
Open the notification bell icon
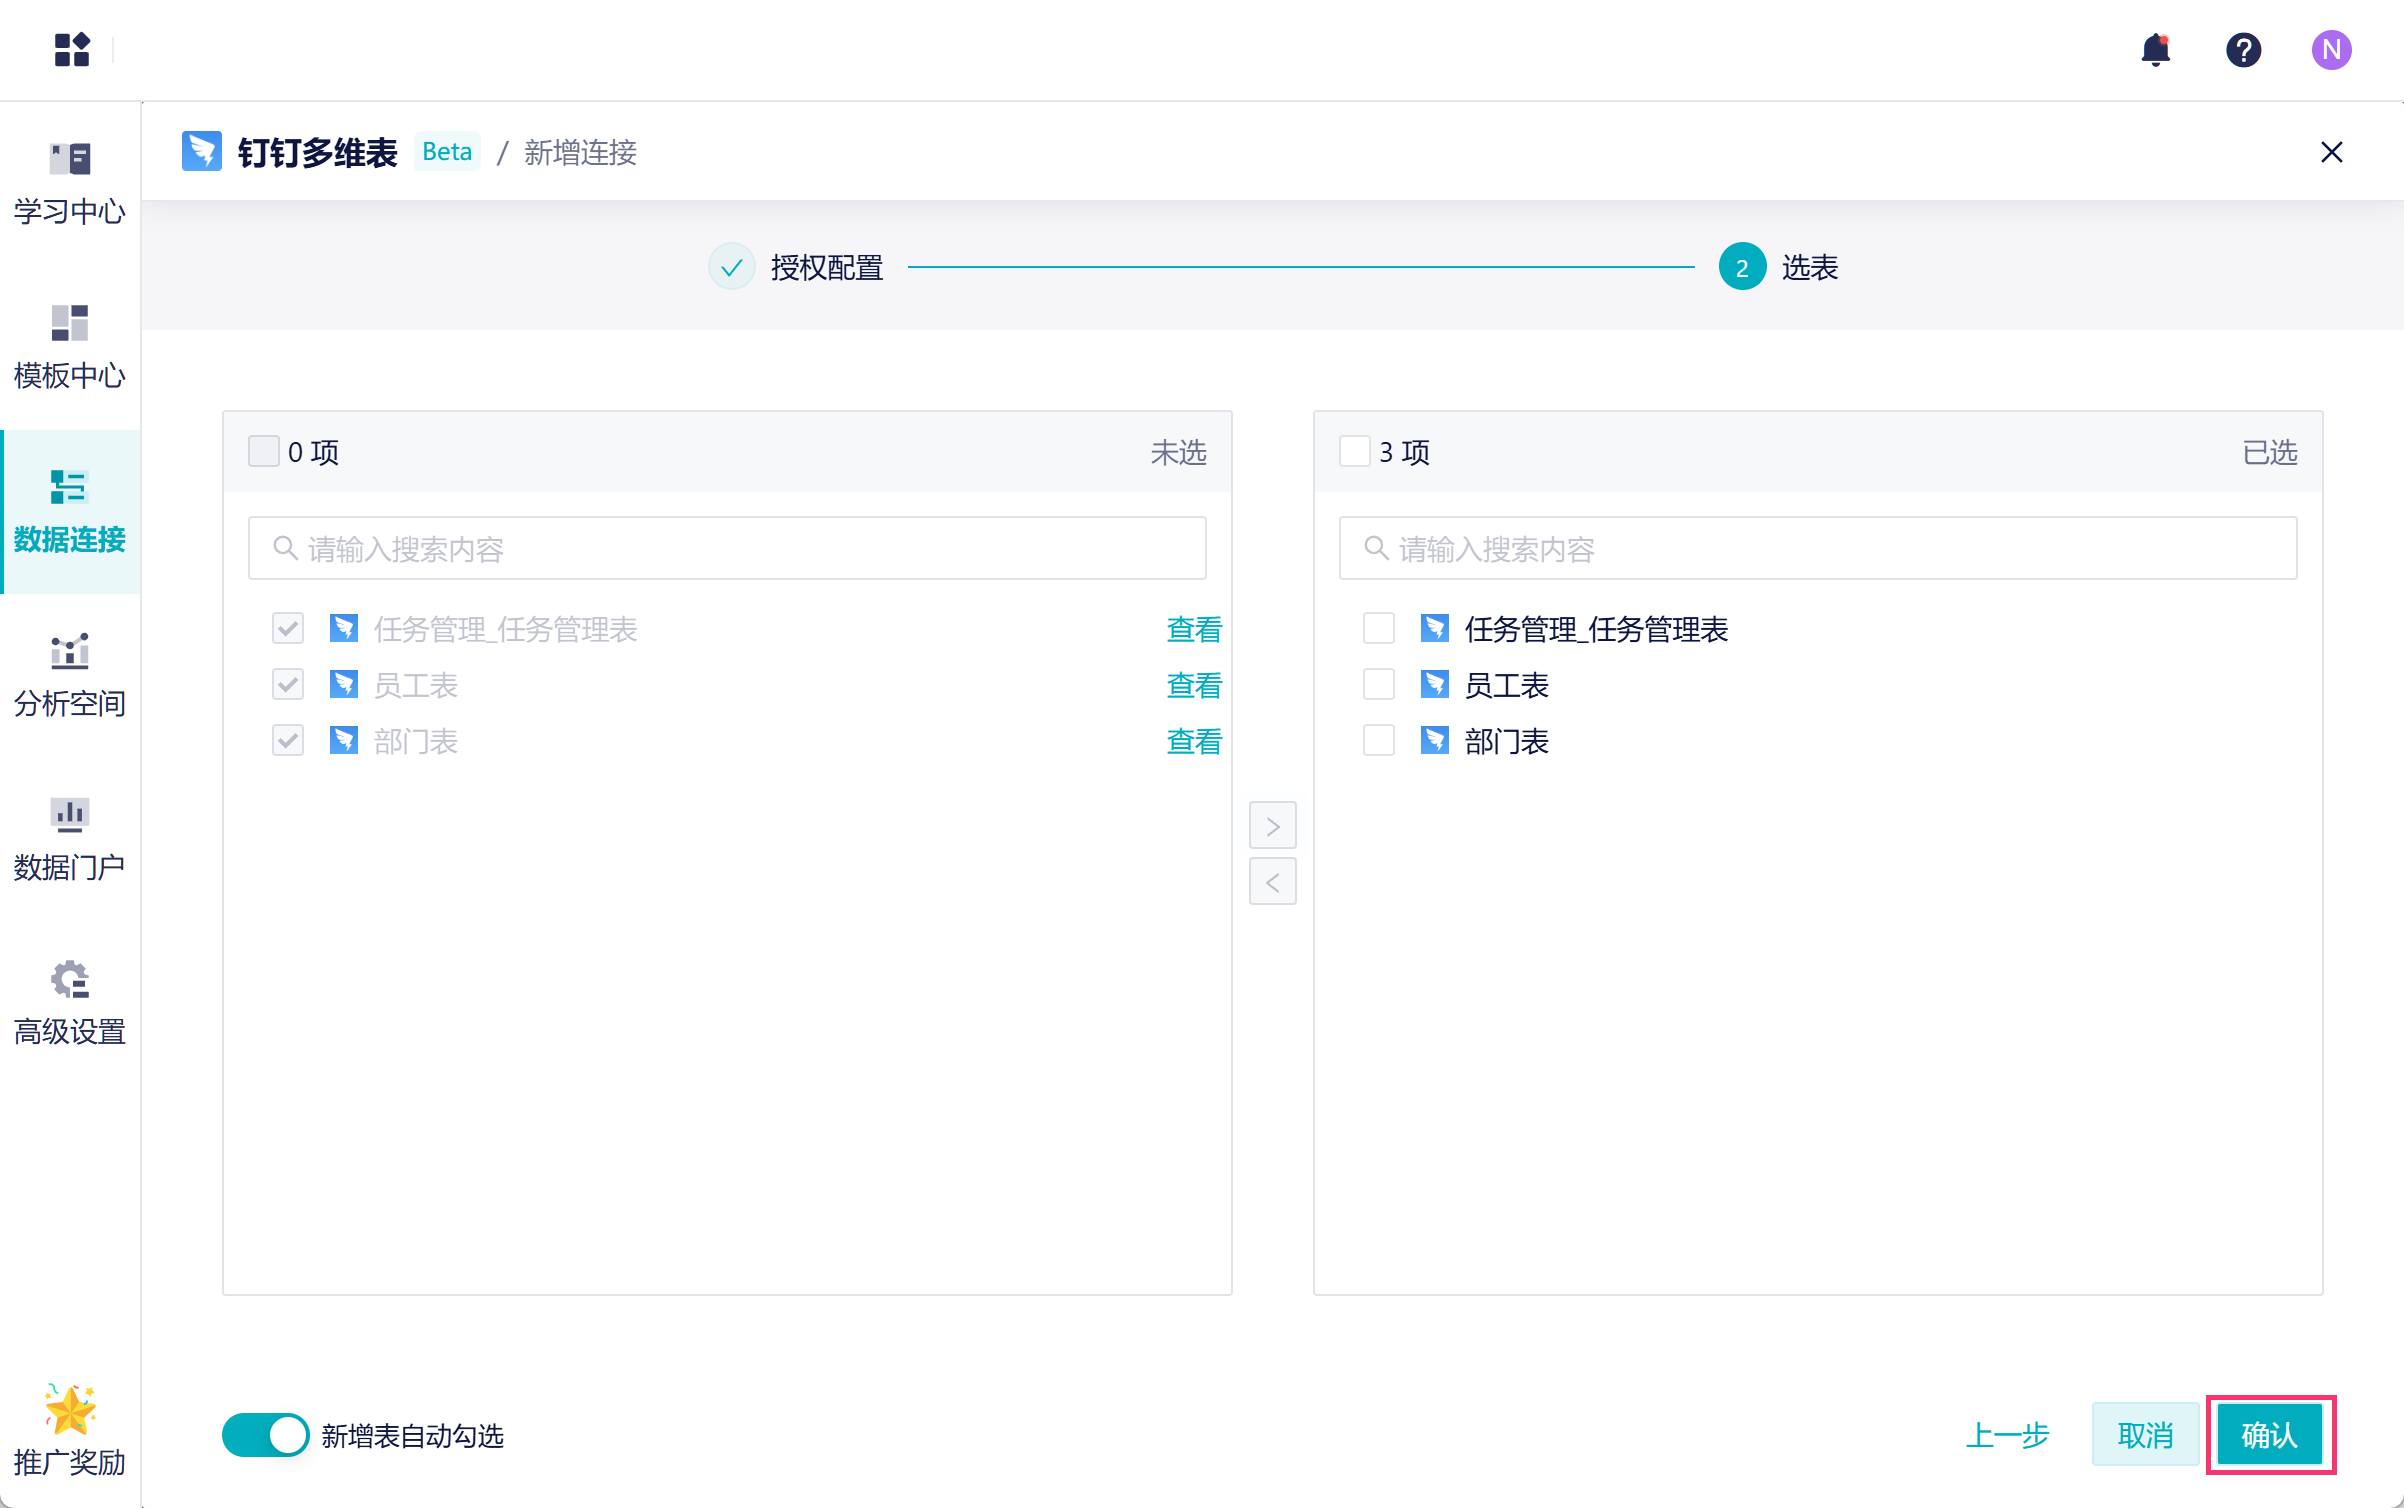pyautogui.click(x=2155, y=50)
